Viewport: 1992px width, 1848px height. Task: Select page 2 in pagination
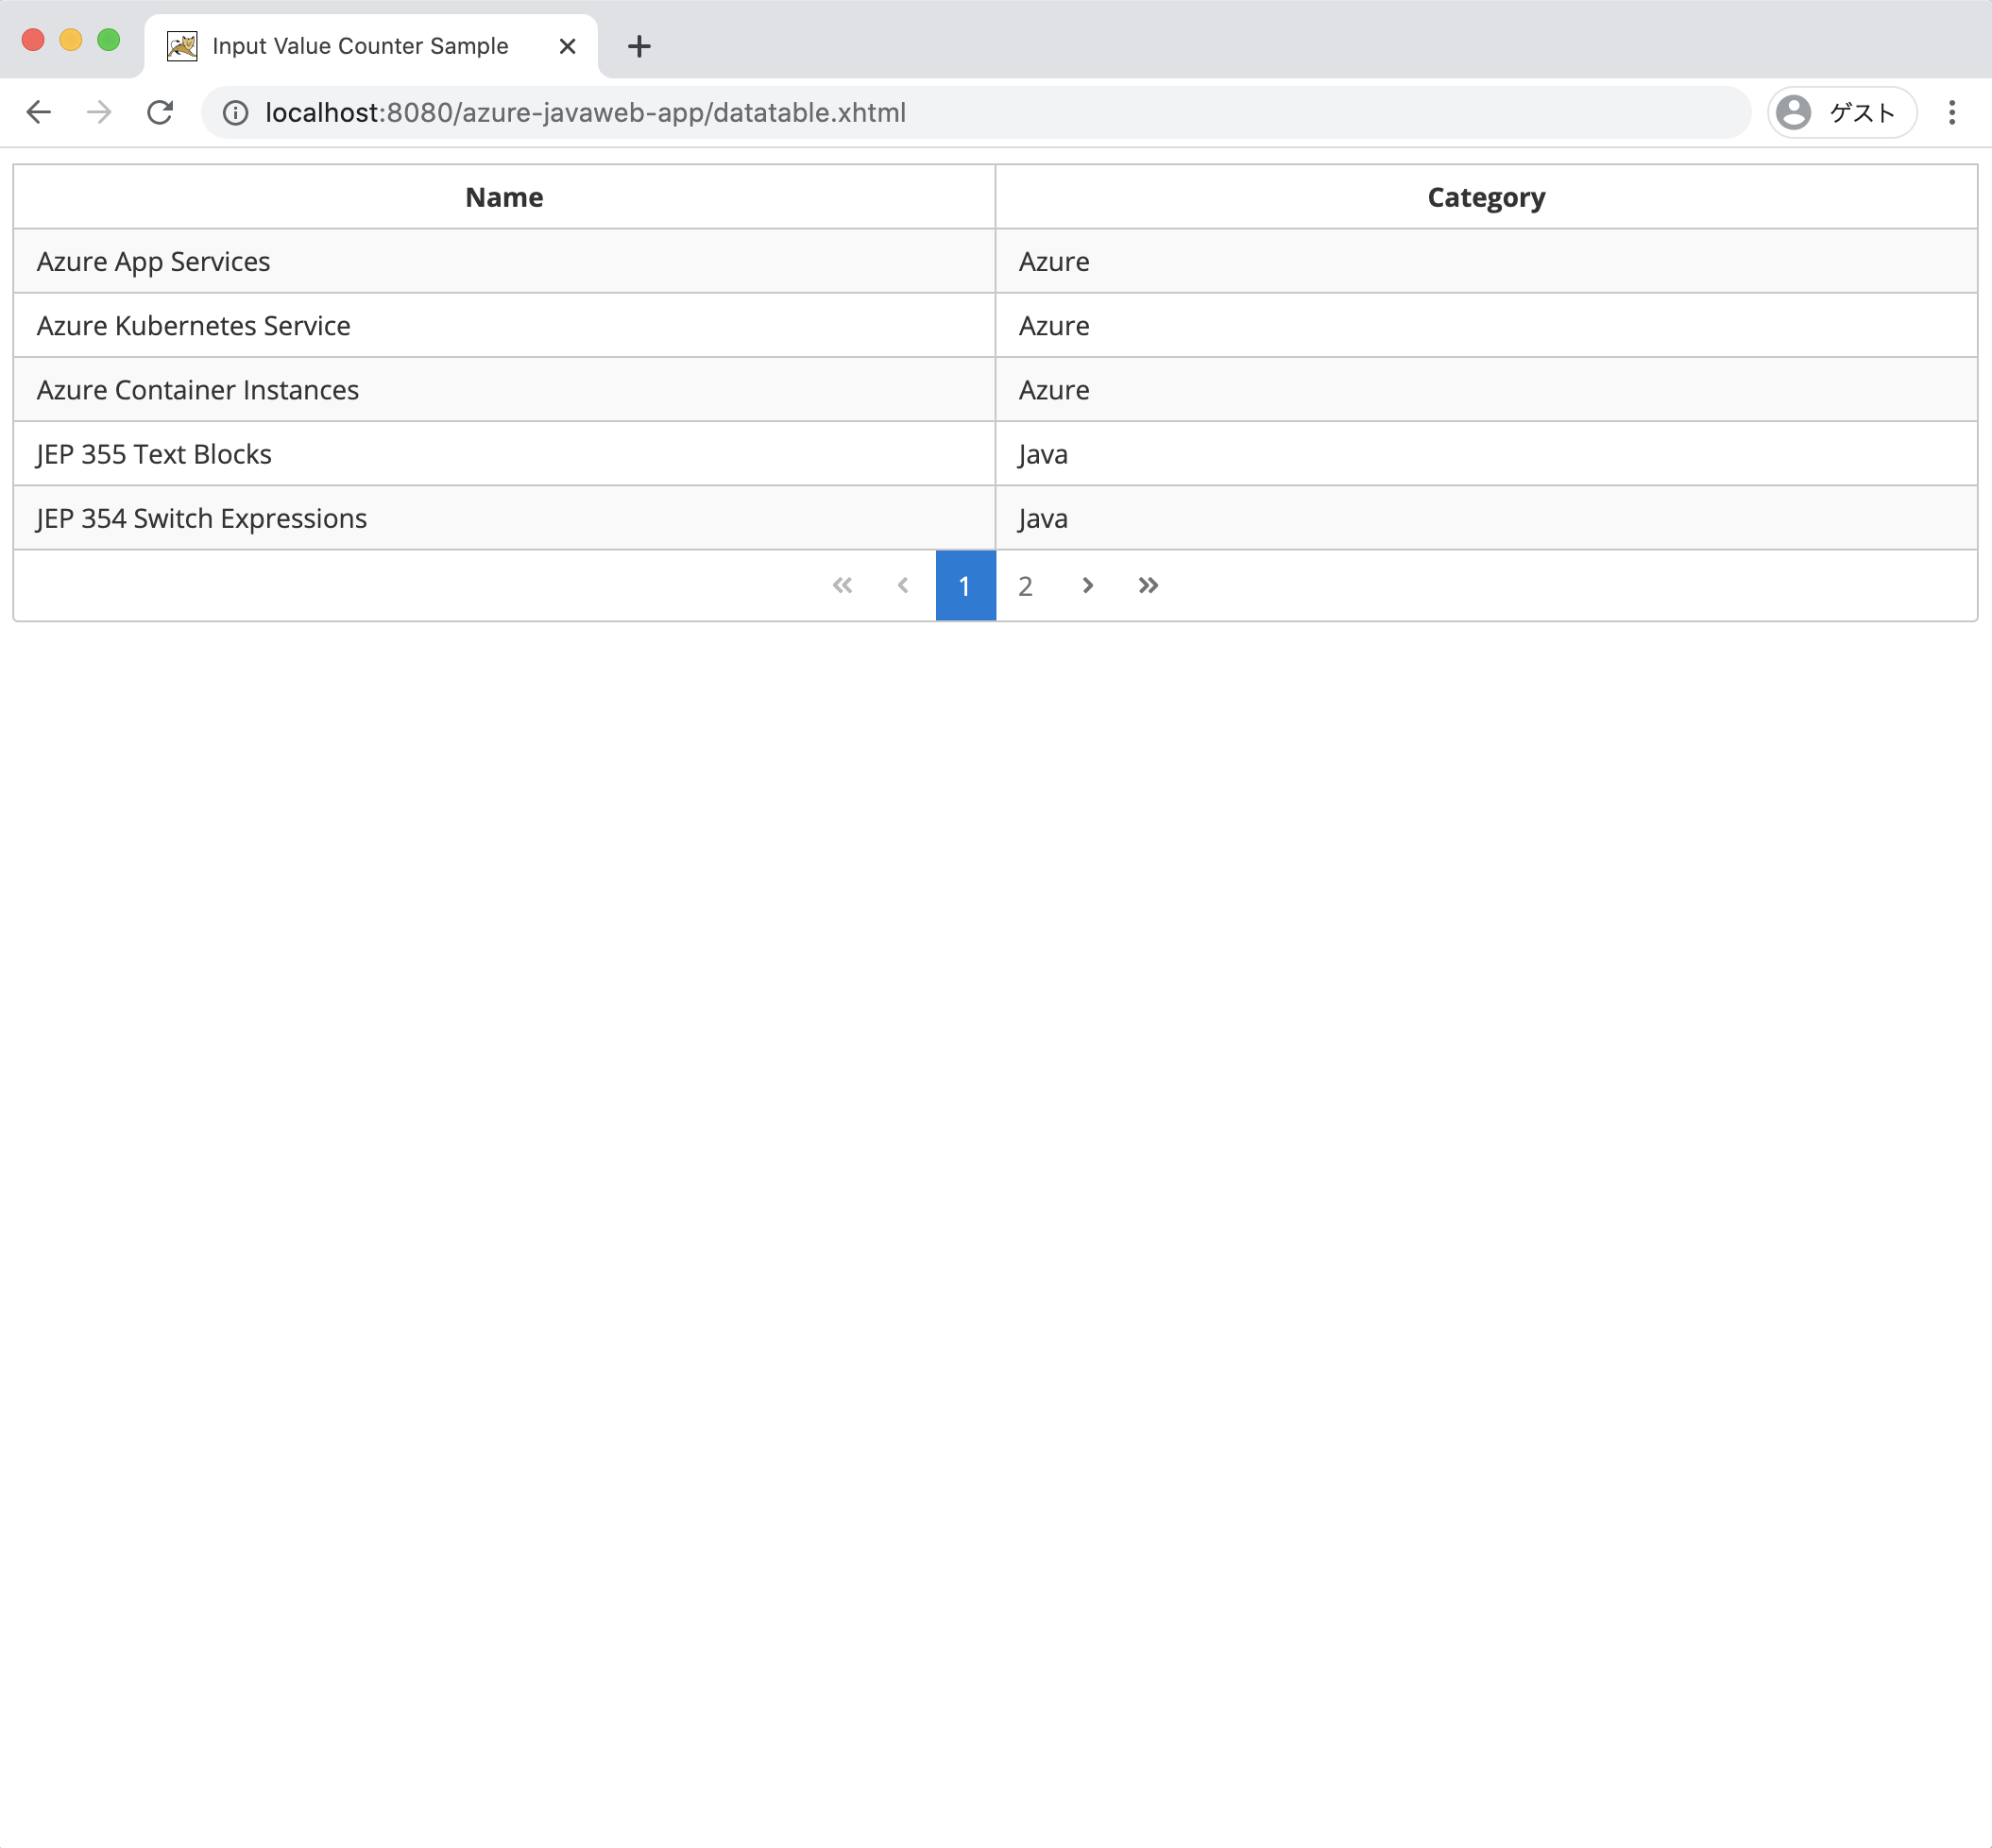pyautogui.click(x=1025, y=584)
